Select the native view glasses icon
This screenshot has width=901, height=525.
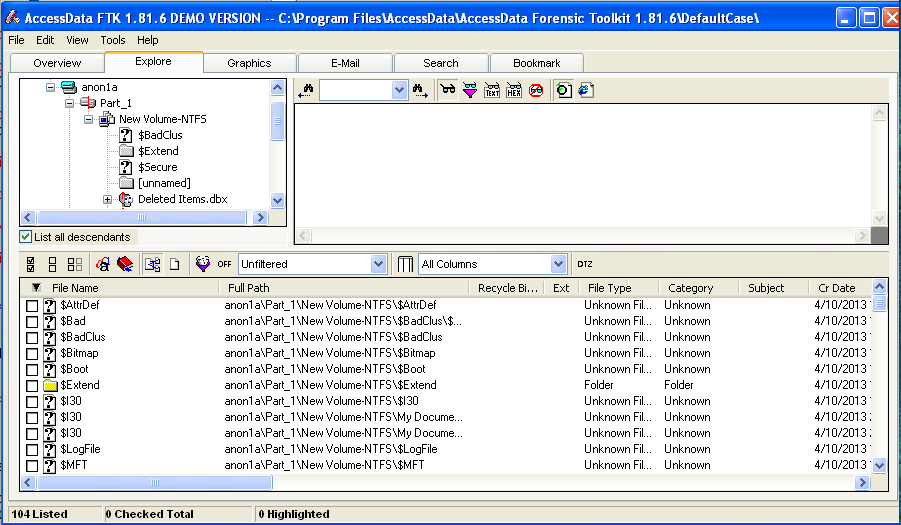point(448,90)
